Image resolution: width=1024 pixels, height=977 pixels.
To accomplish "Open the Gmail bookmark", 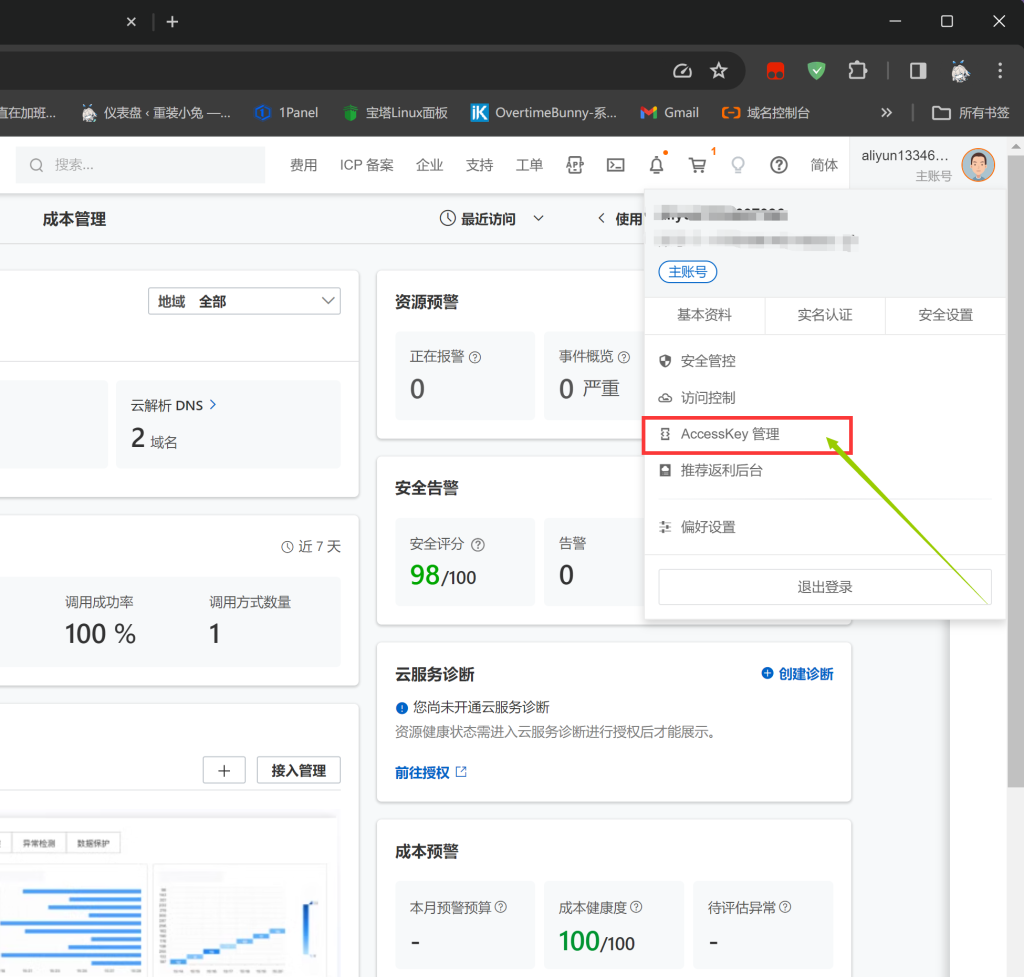I will (669, 112).
